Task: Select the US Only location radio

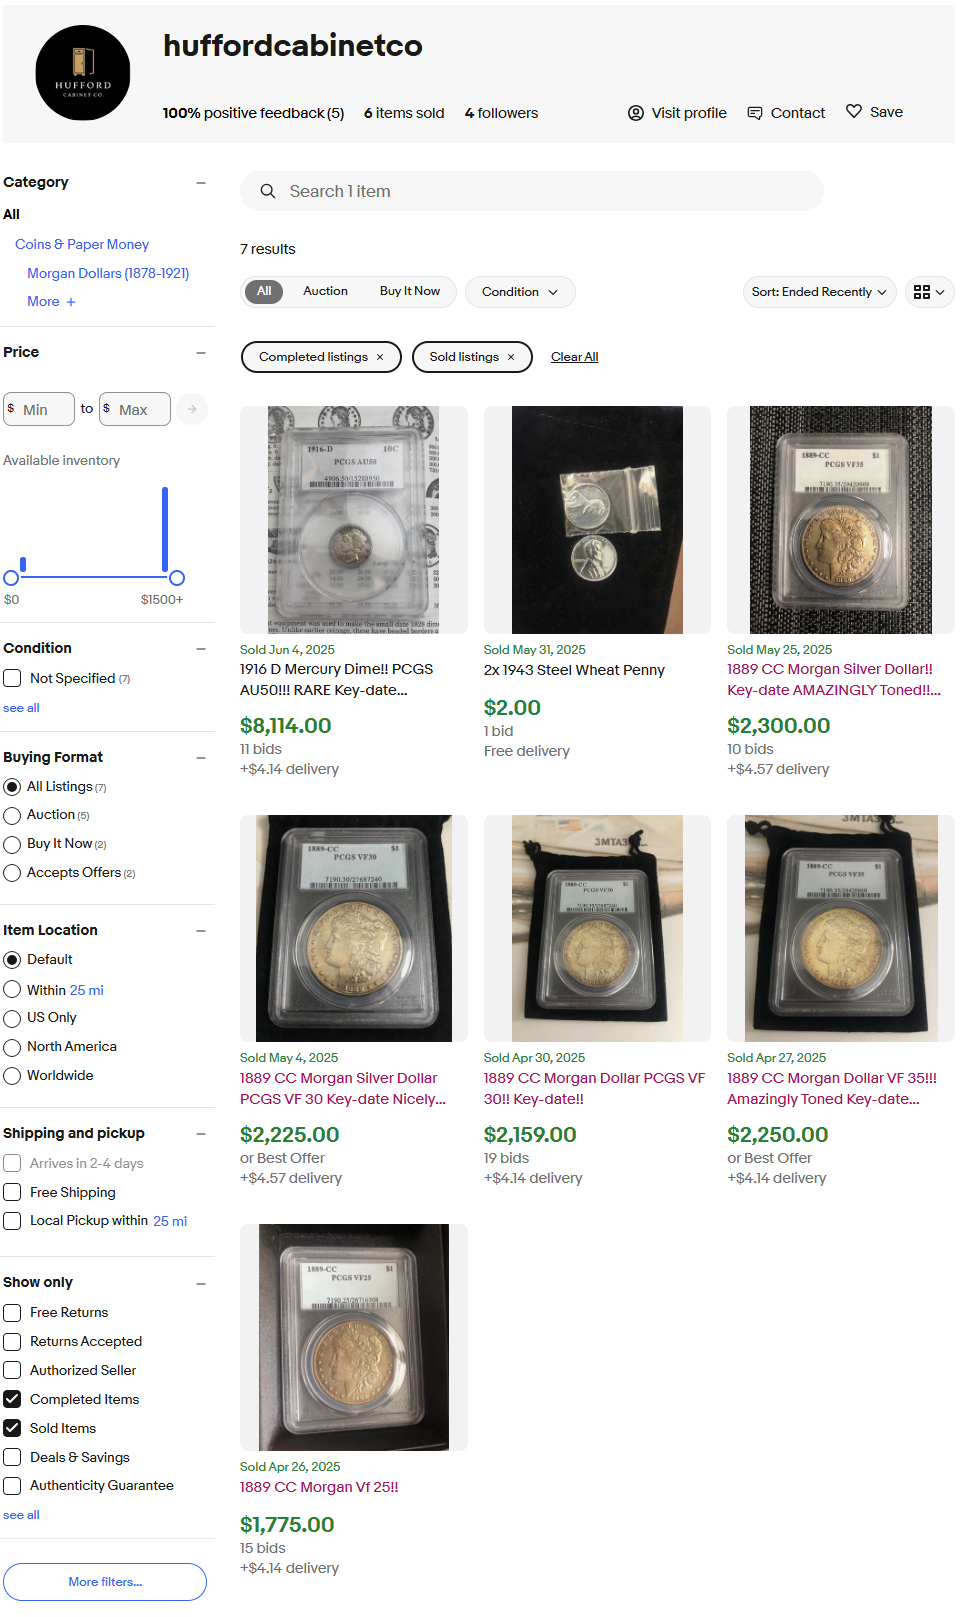Action: [12, 1018]
